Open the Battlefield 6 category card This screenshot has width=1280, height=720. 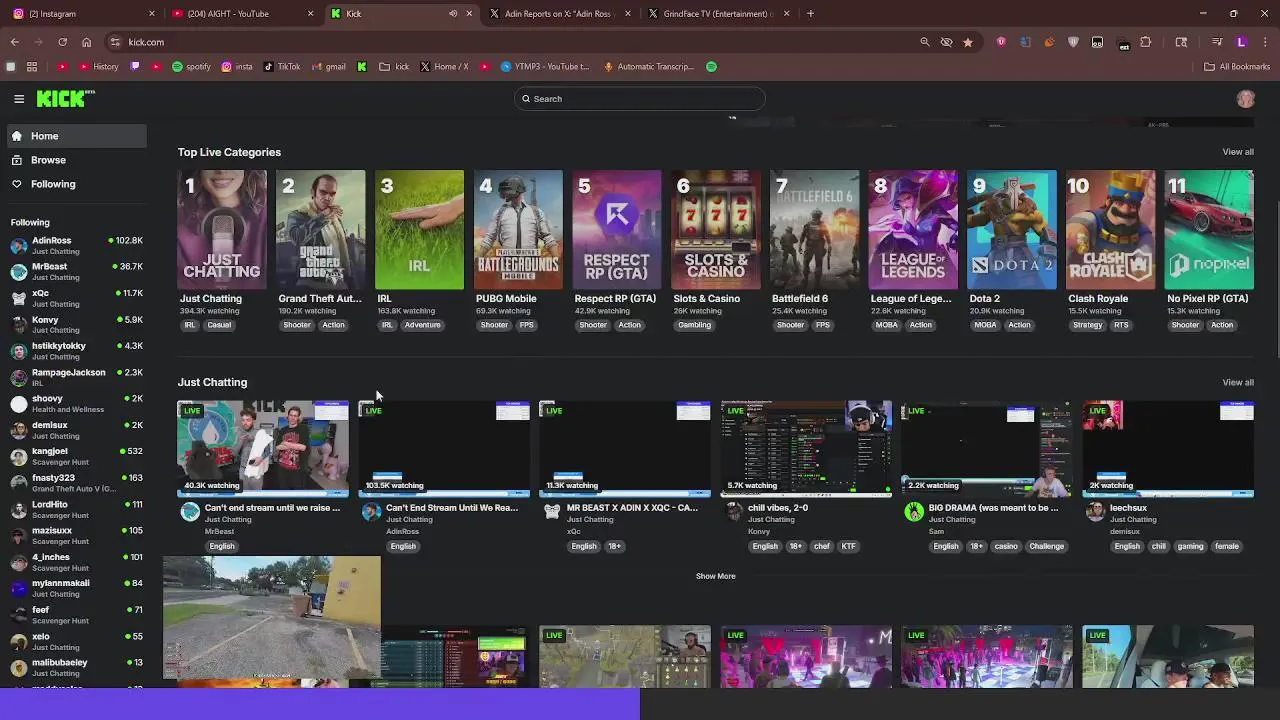coord(814,230)
